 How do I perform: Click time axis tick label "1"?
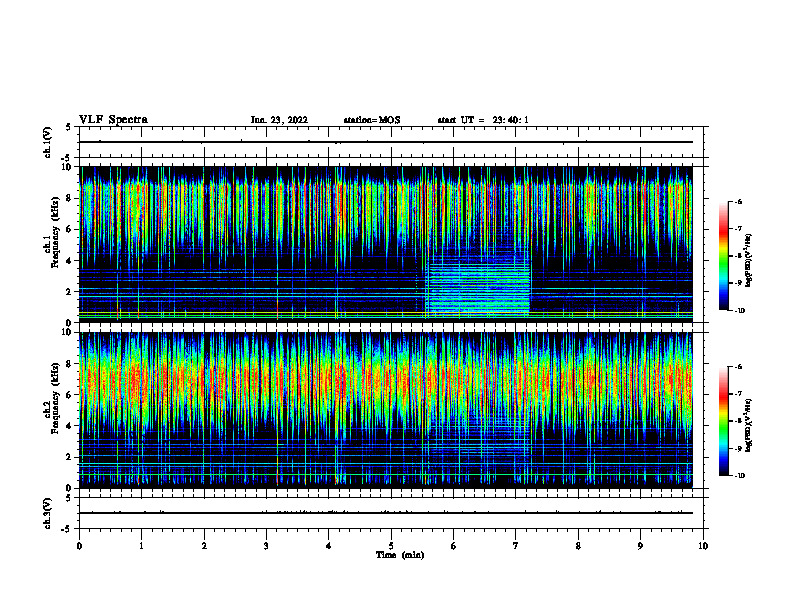(141, 546)
